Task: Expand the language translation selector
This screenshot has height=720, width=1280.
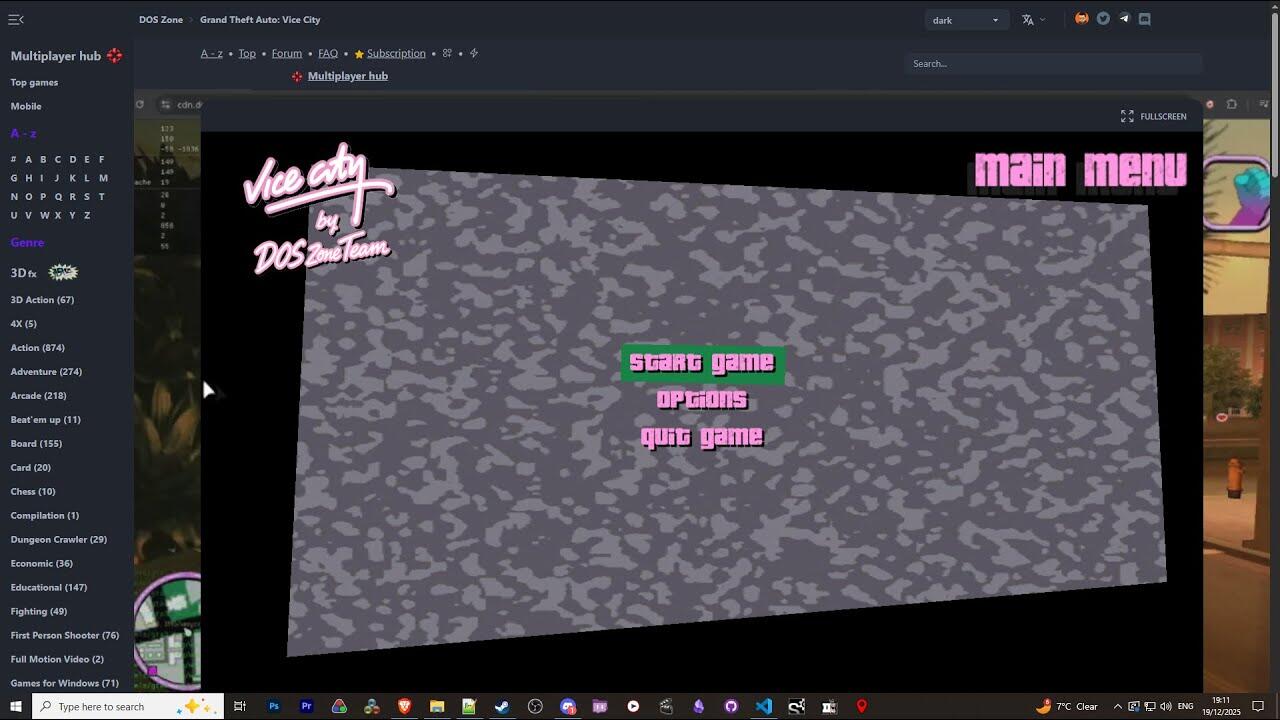Action: coord(1033,20)
